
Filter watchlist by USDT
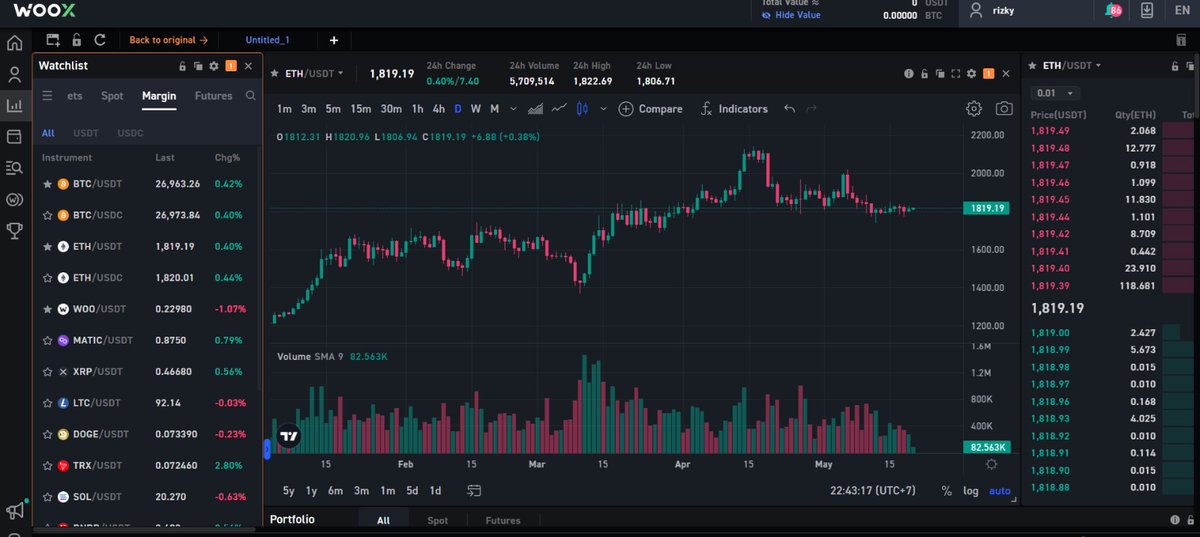pyautogui.click(x=86, y=132)
